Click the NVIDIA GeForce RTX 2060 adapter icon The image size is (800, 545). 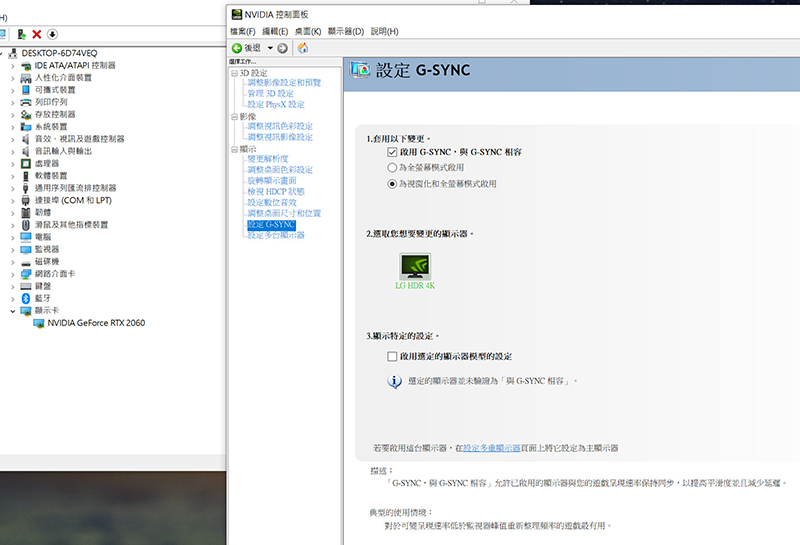(39, 323)
